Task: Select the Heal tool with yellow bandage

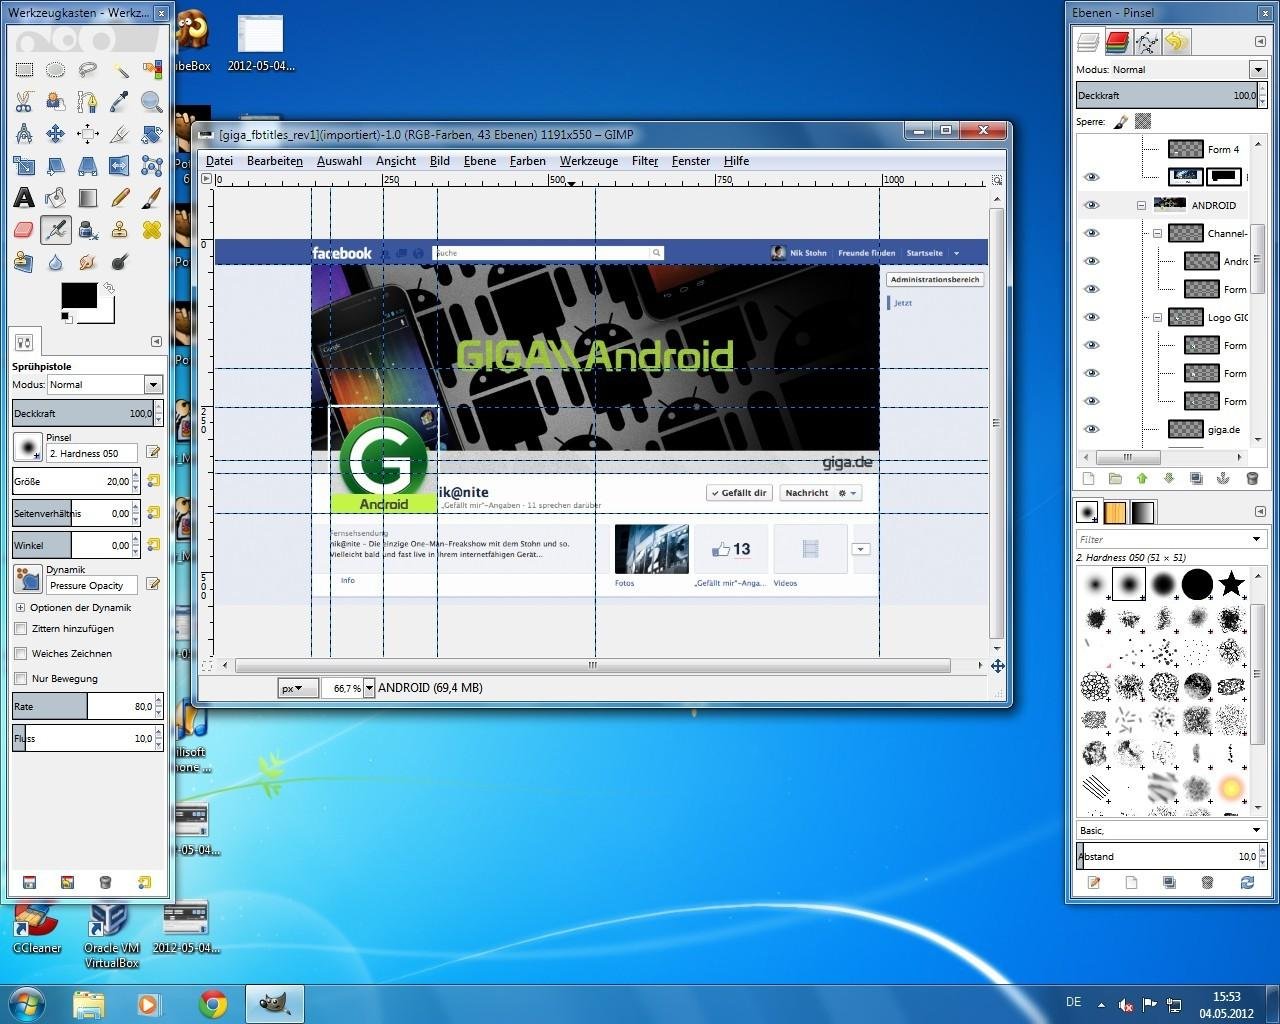Action: click(x=152, y=229)
